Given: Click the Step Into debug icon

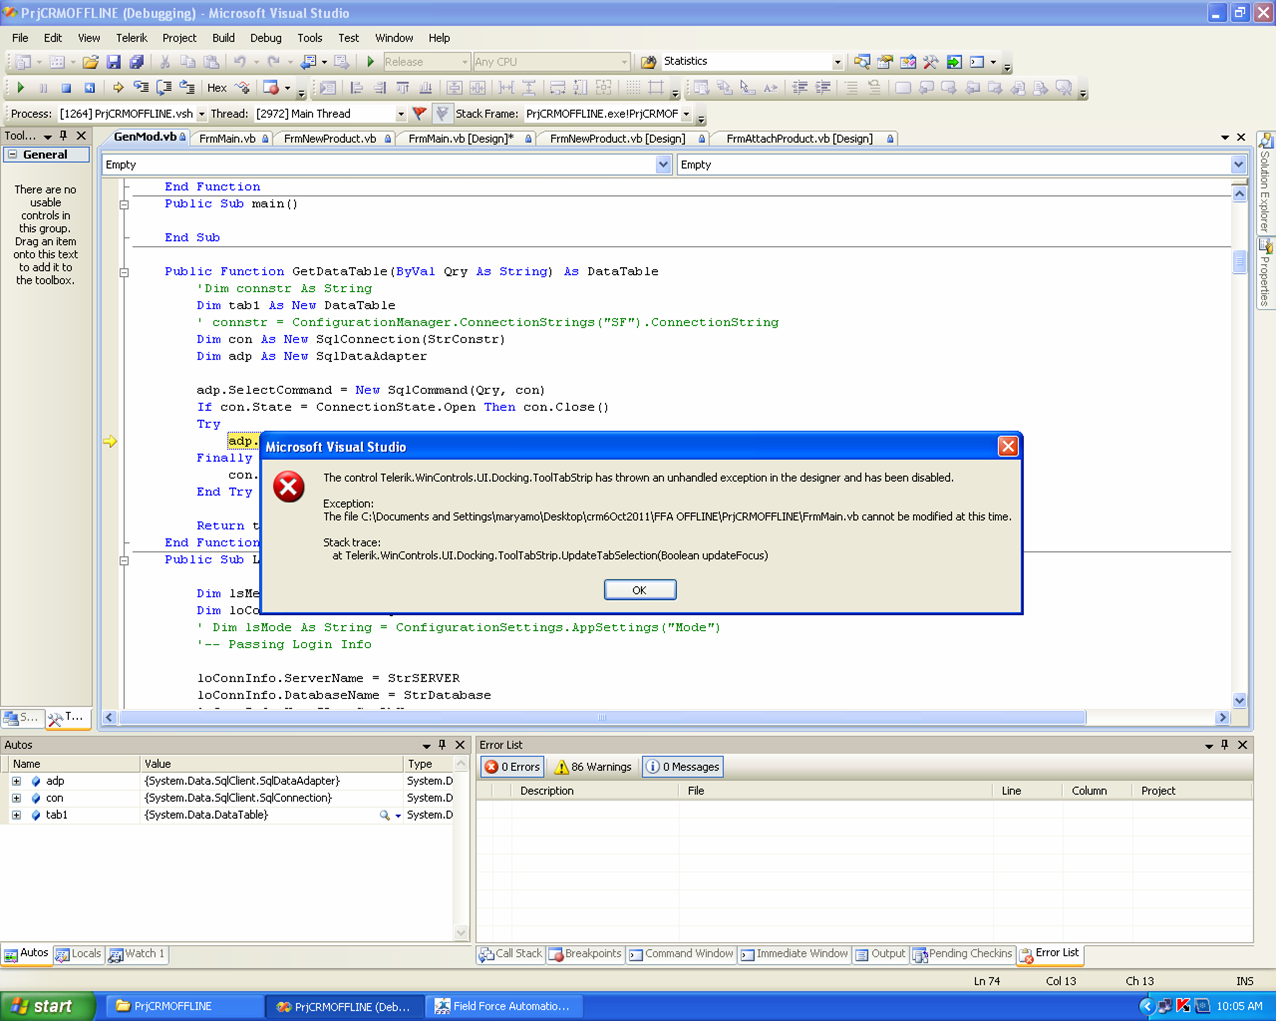Looking at the screenshot, I should tap(141, 88).
